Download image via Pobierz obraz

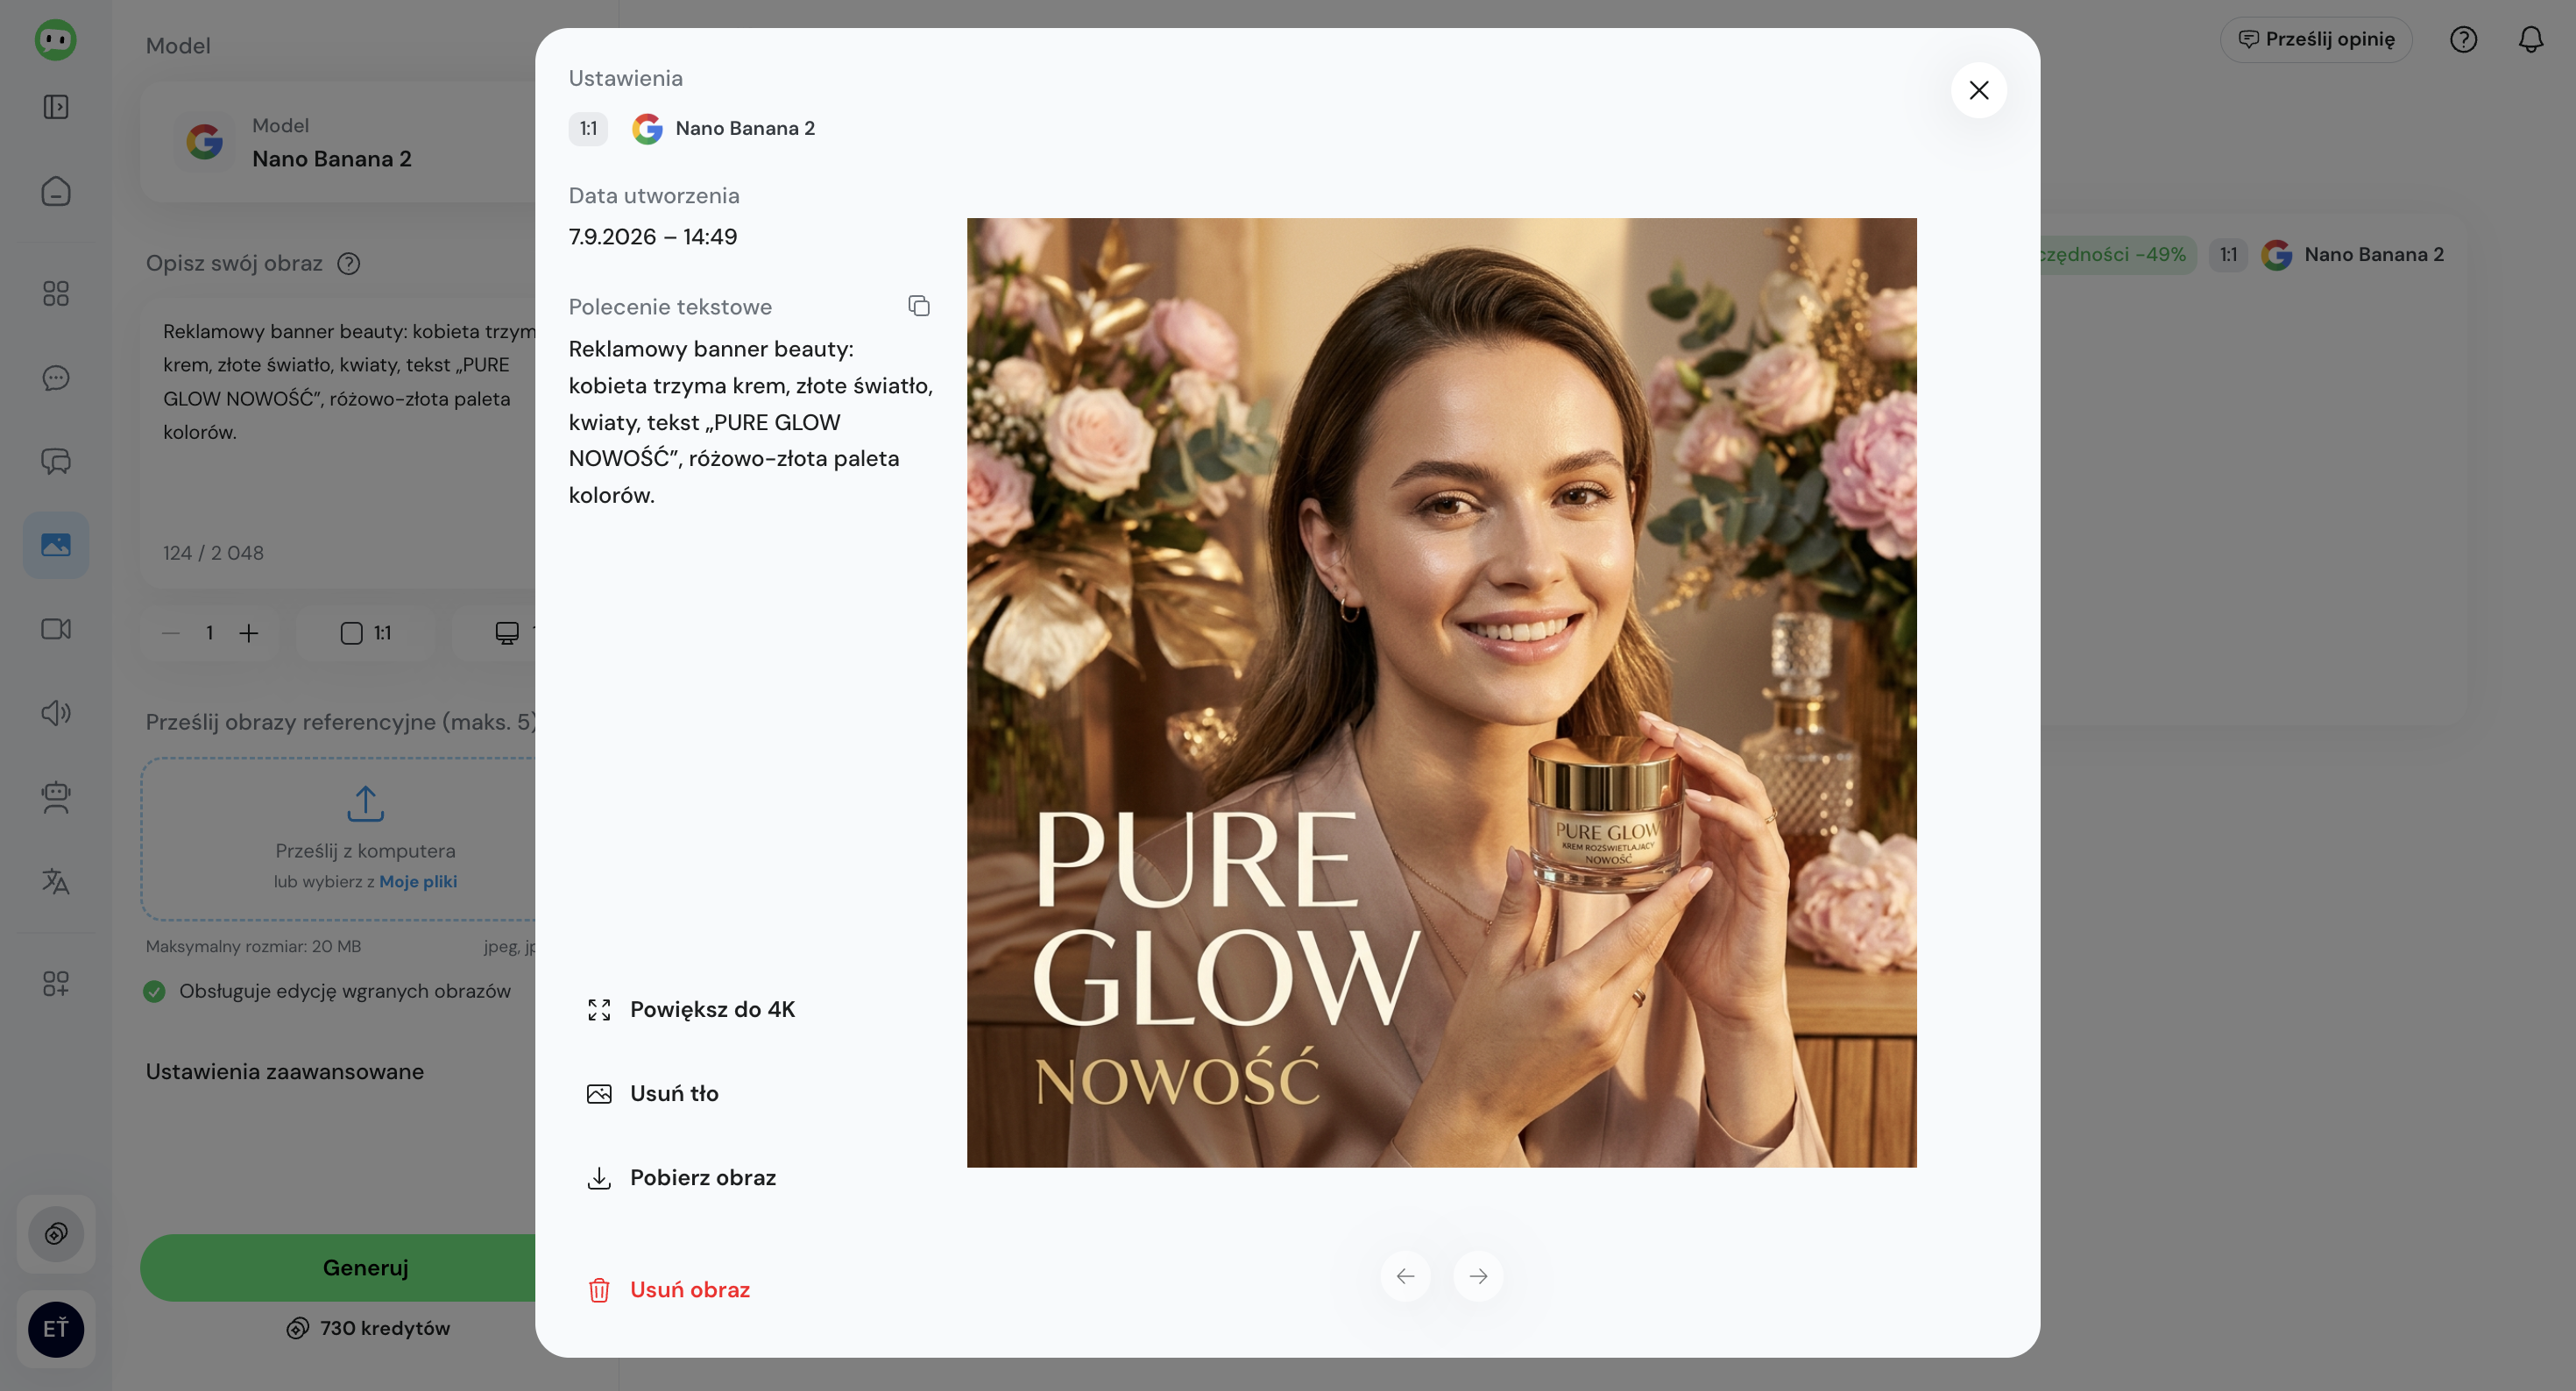pyautogui.click(x=681, y=1177)
